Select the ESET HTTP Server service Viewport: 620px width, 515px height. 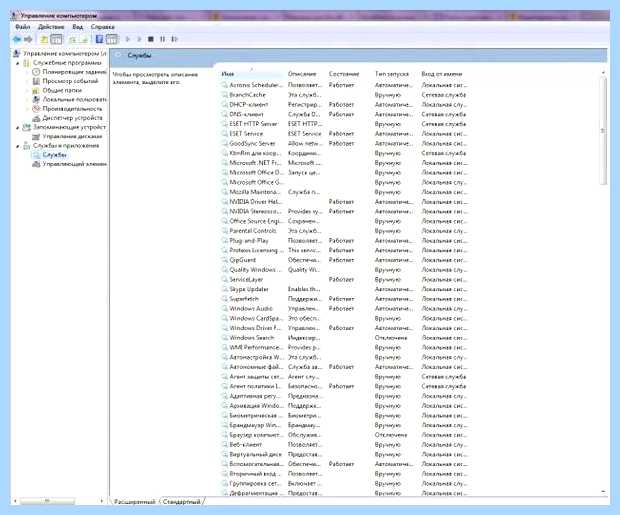[344, 124]
